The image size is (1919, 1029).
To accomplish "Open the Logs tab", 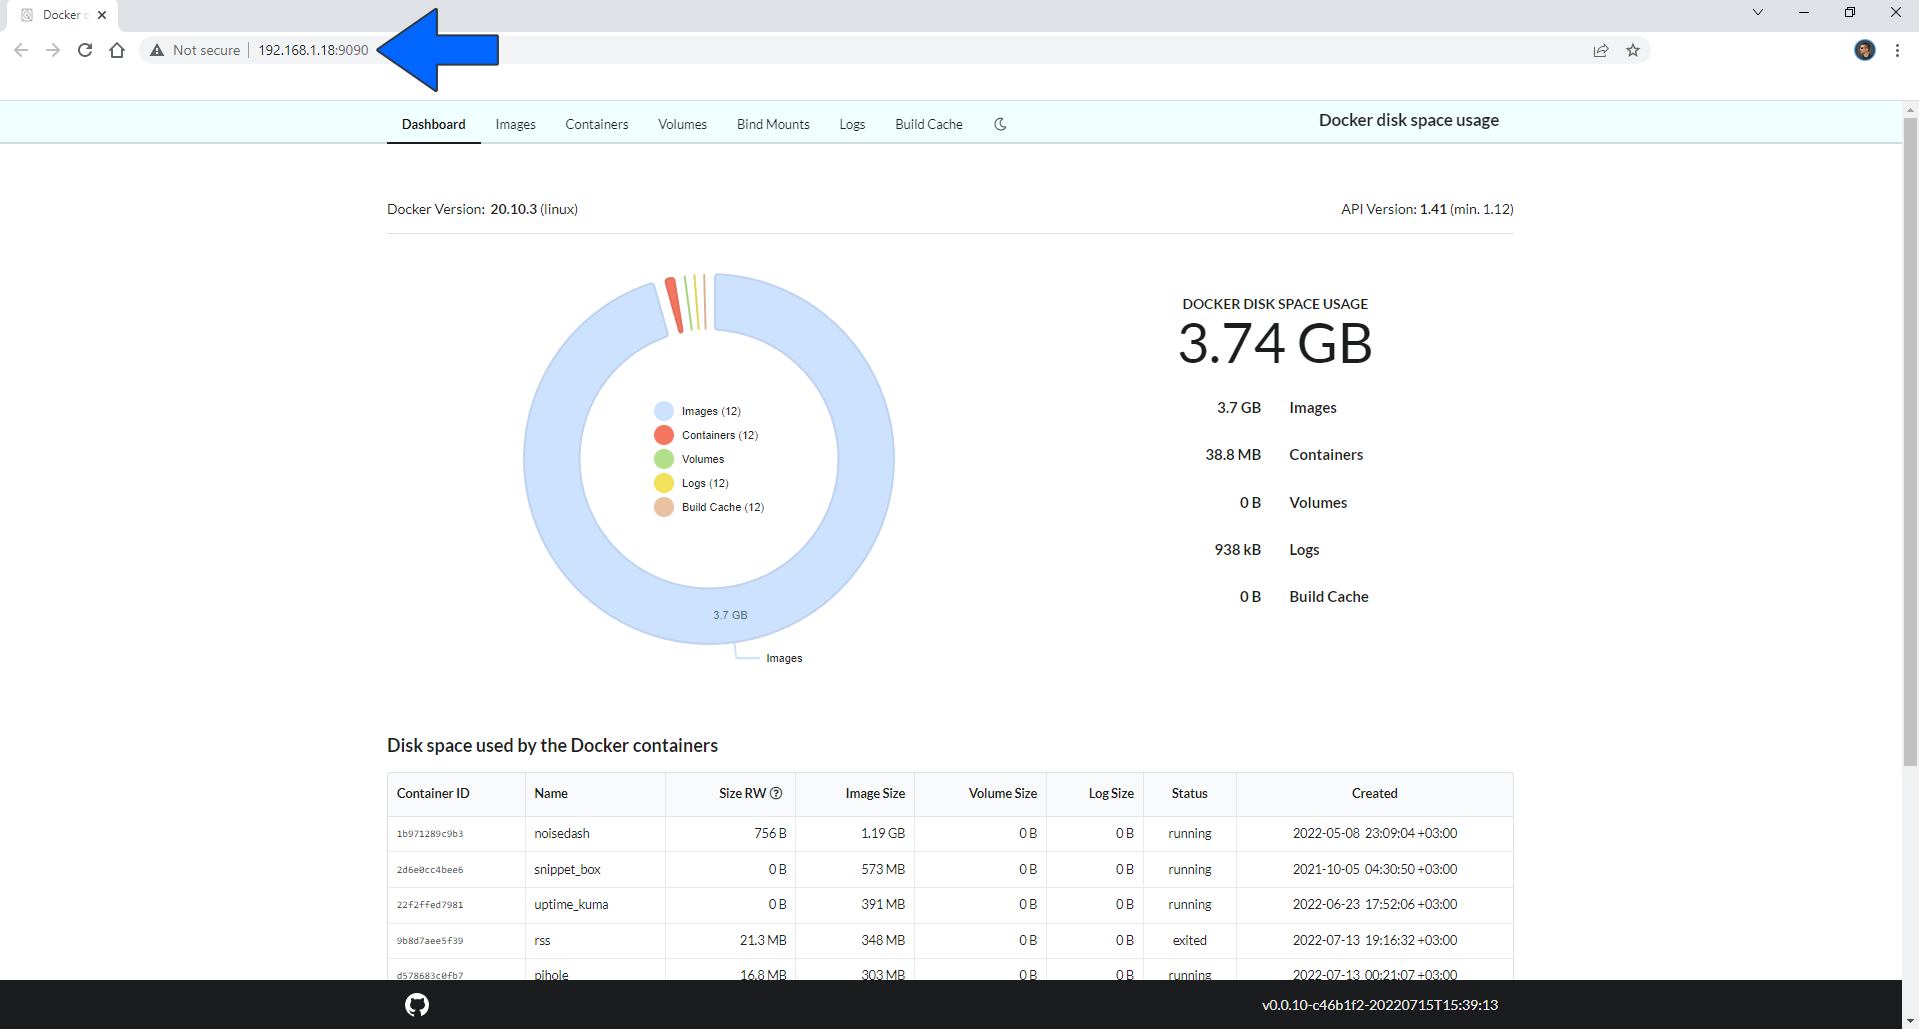I will click(x=853, y=124).
